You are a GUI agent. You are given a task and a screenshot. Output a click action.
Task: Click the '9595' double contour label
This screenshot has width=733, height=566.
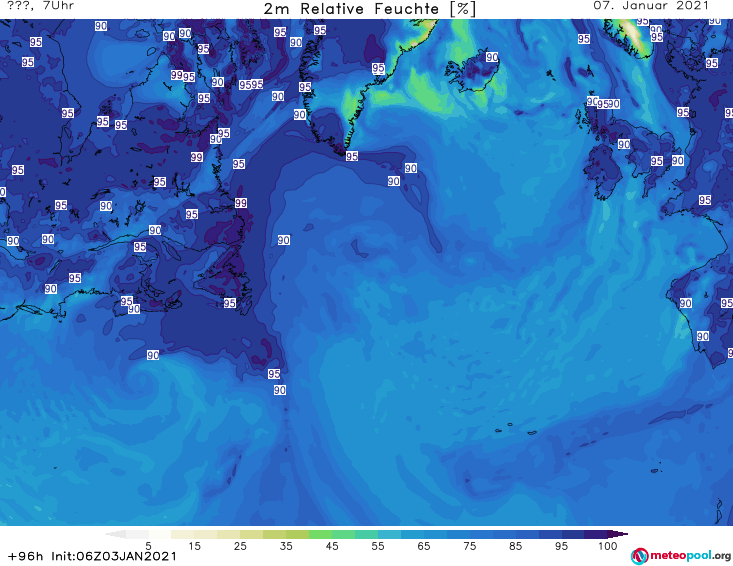[x=251, y=85]
